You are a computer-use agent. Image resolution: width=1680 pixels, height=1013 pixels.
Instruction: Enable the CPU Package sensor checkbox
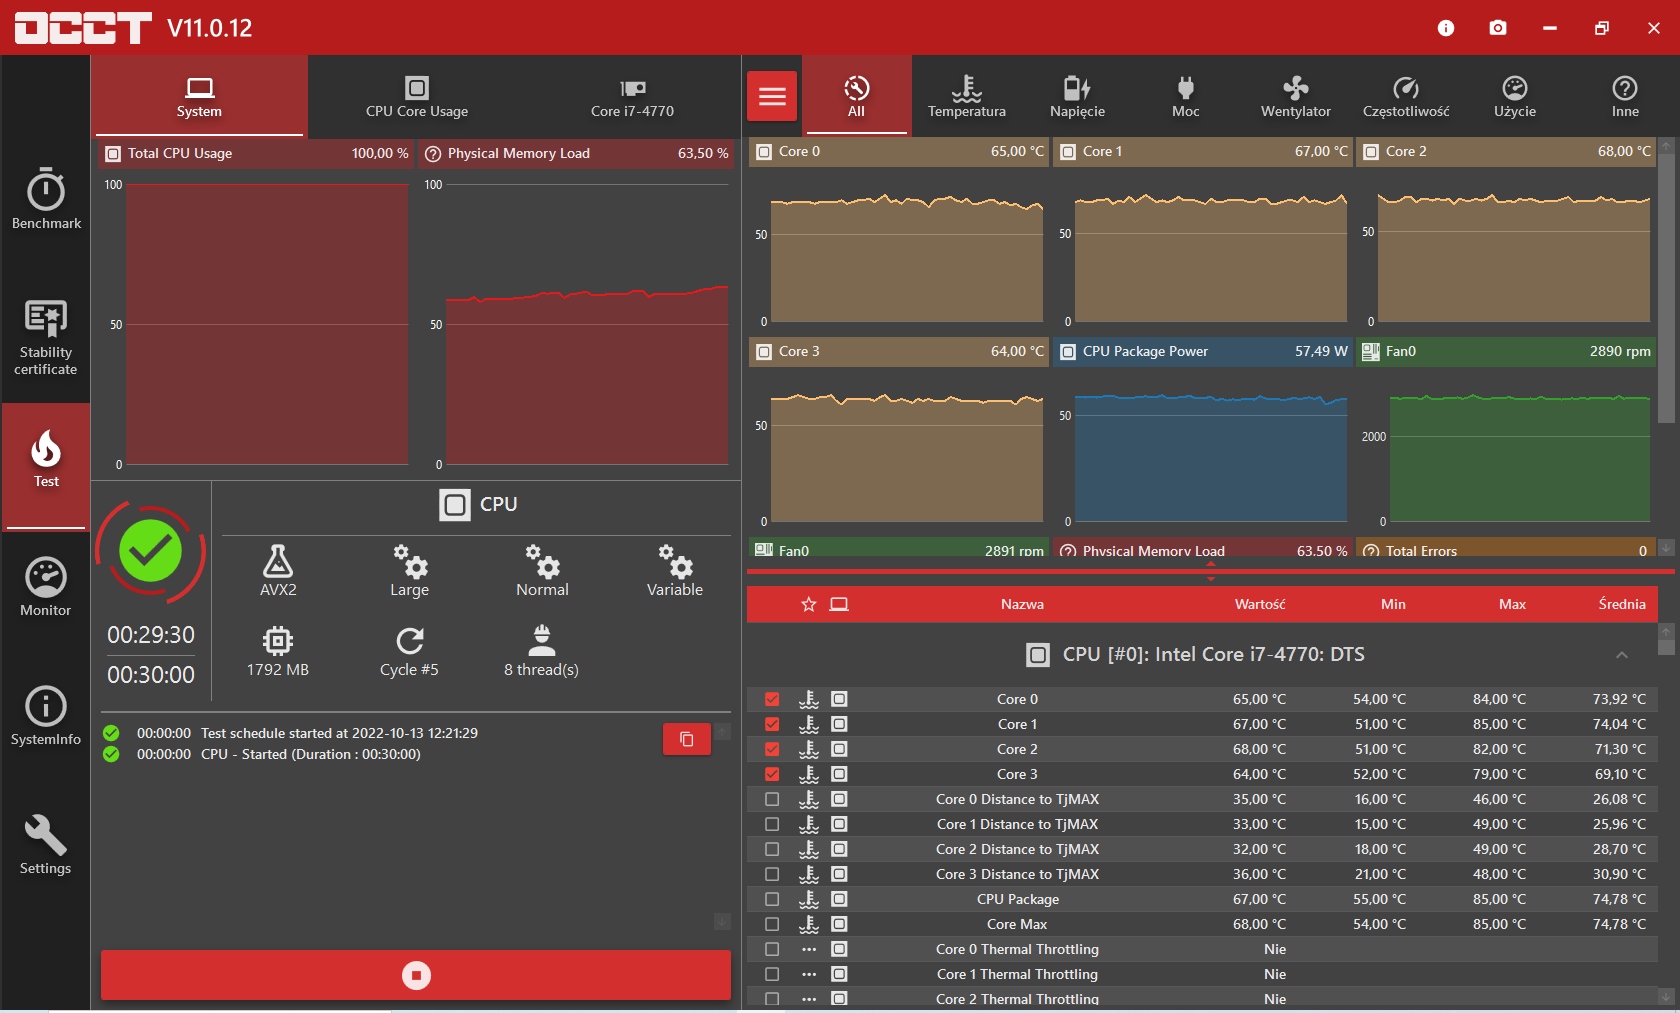[772, 899]
